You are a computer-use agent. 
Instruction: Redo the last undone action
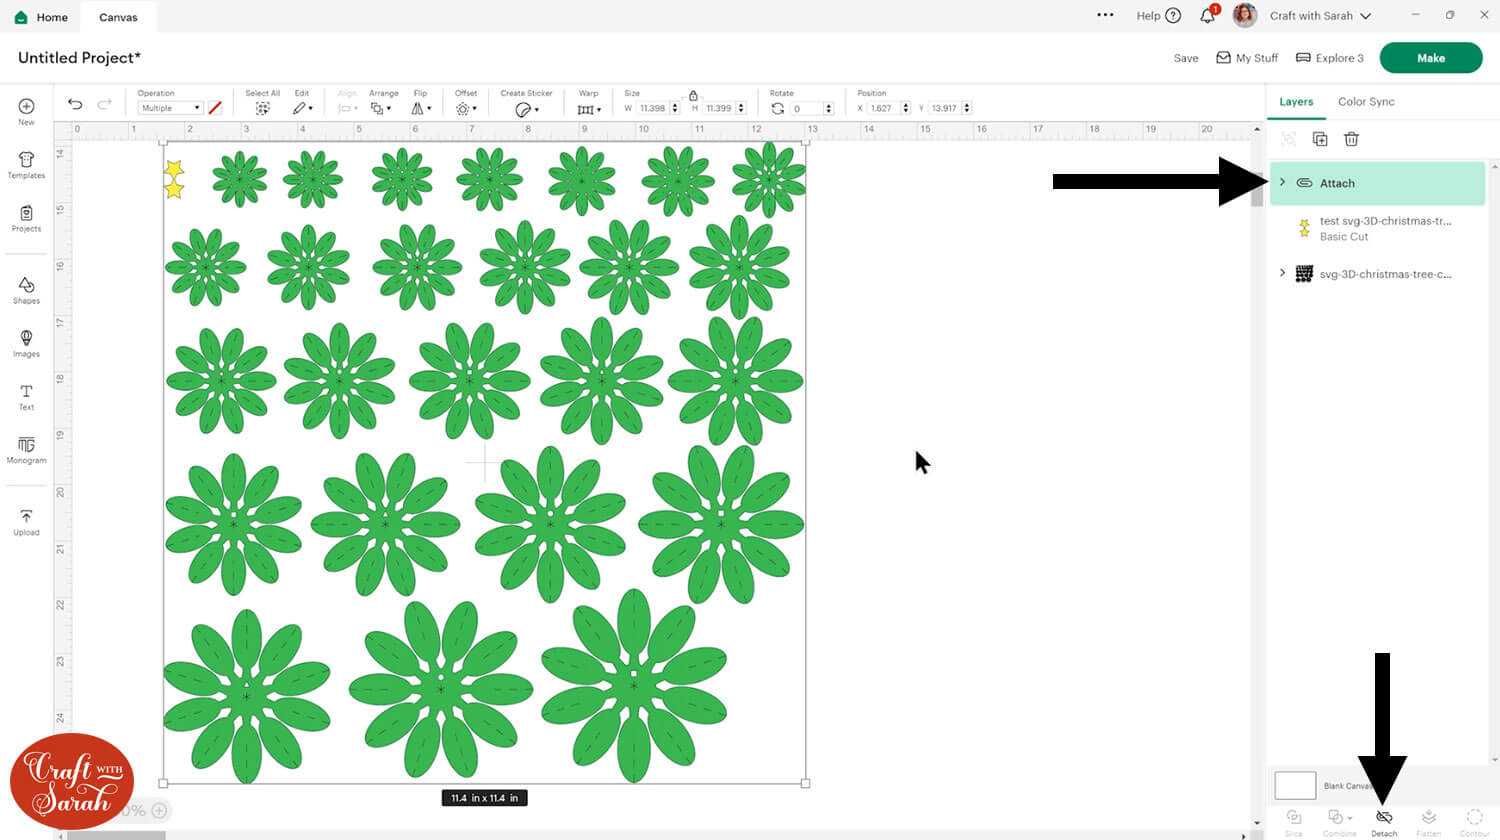(x=104, y=104)
